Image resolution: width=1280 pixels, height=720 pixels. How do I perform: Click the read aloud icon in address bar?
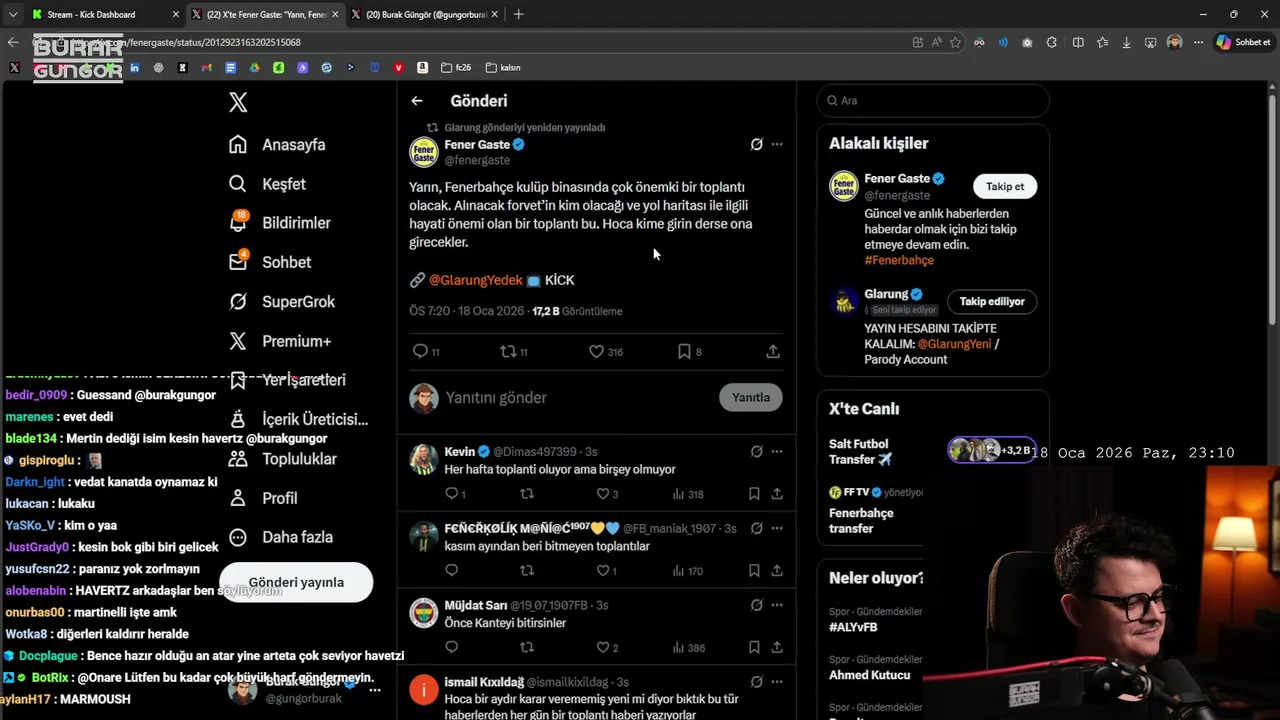coord(936,42)
